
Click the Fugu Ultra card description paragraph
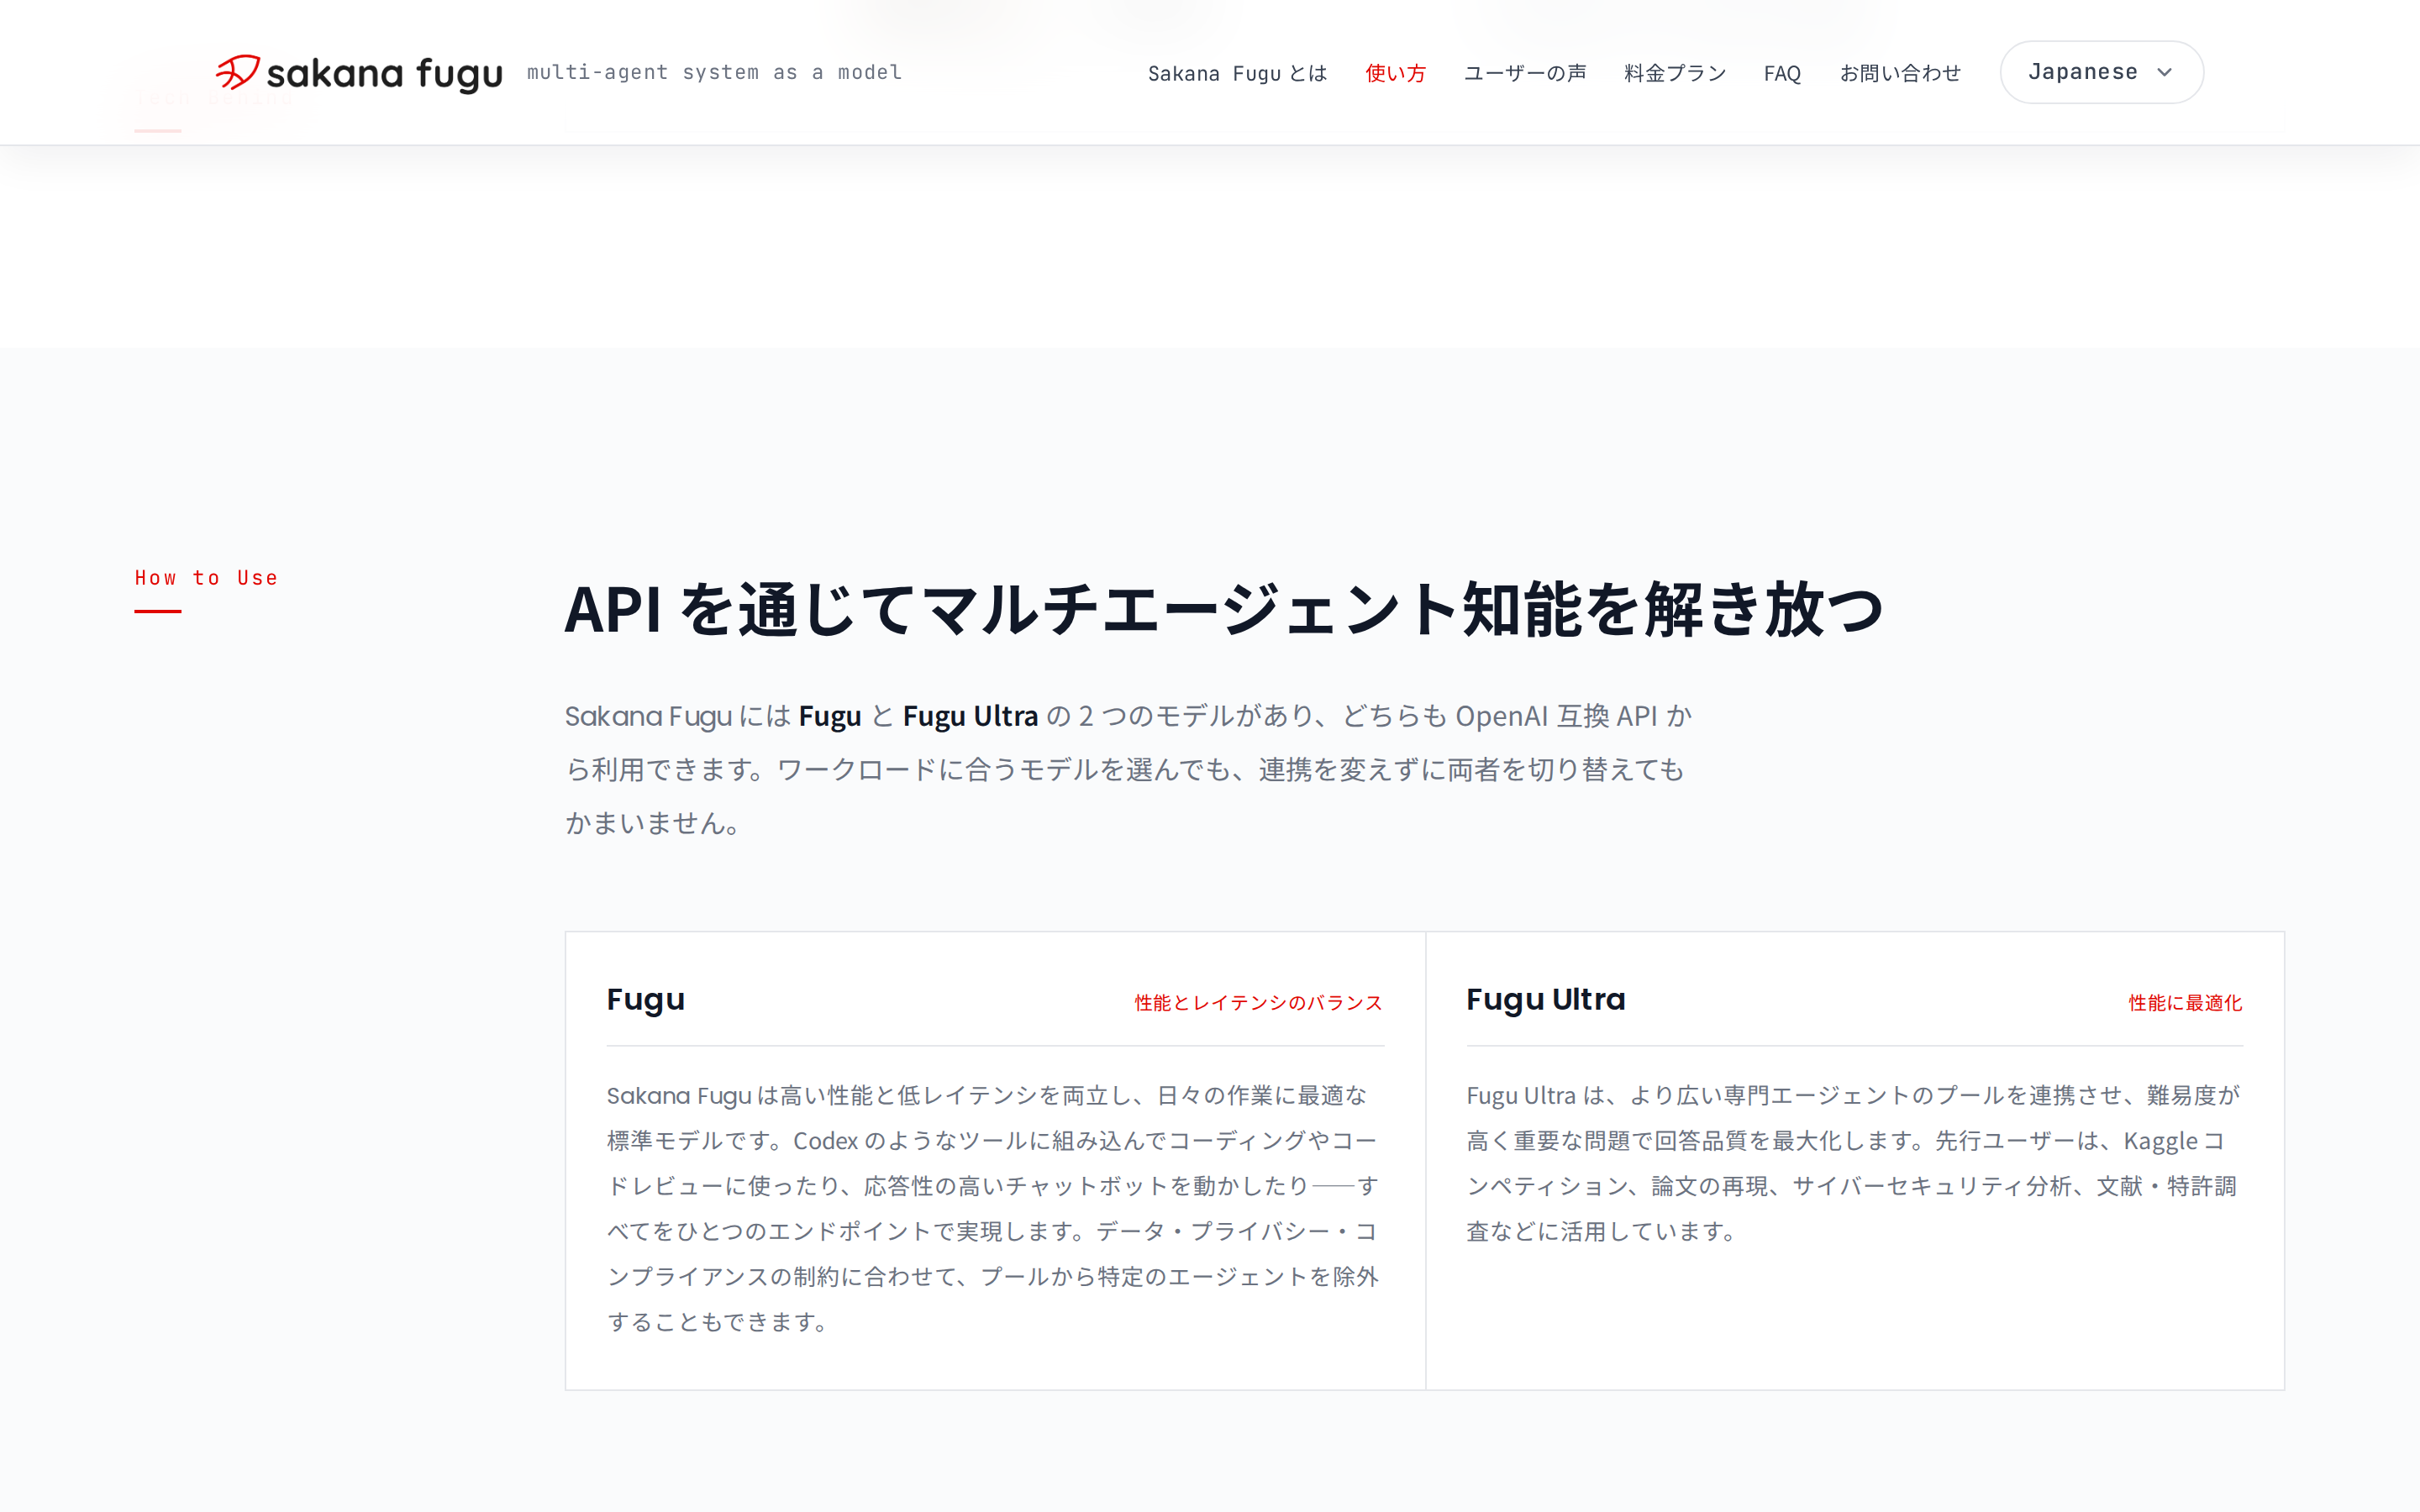(x=1853, y=1163)
